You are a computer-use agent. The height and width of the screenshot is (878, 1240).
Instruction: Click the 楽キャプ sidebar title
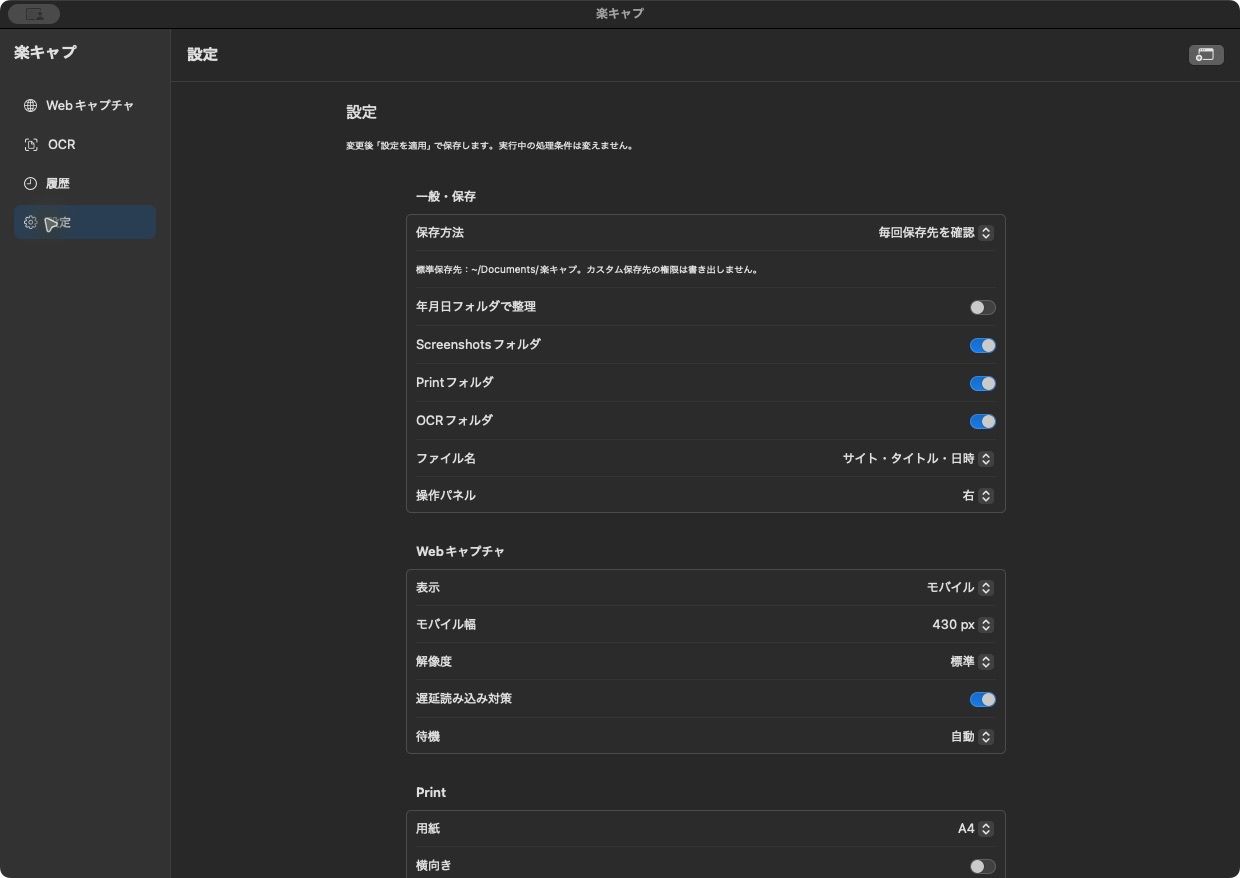click(45, 52)
